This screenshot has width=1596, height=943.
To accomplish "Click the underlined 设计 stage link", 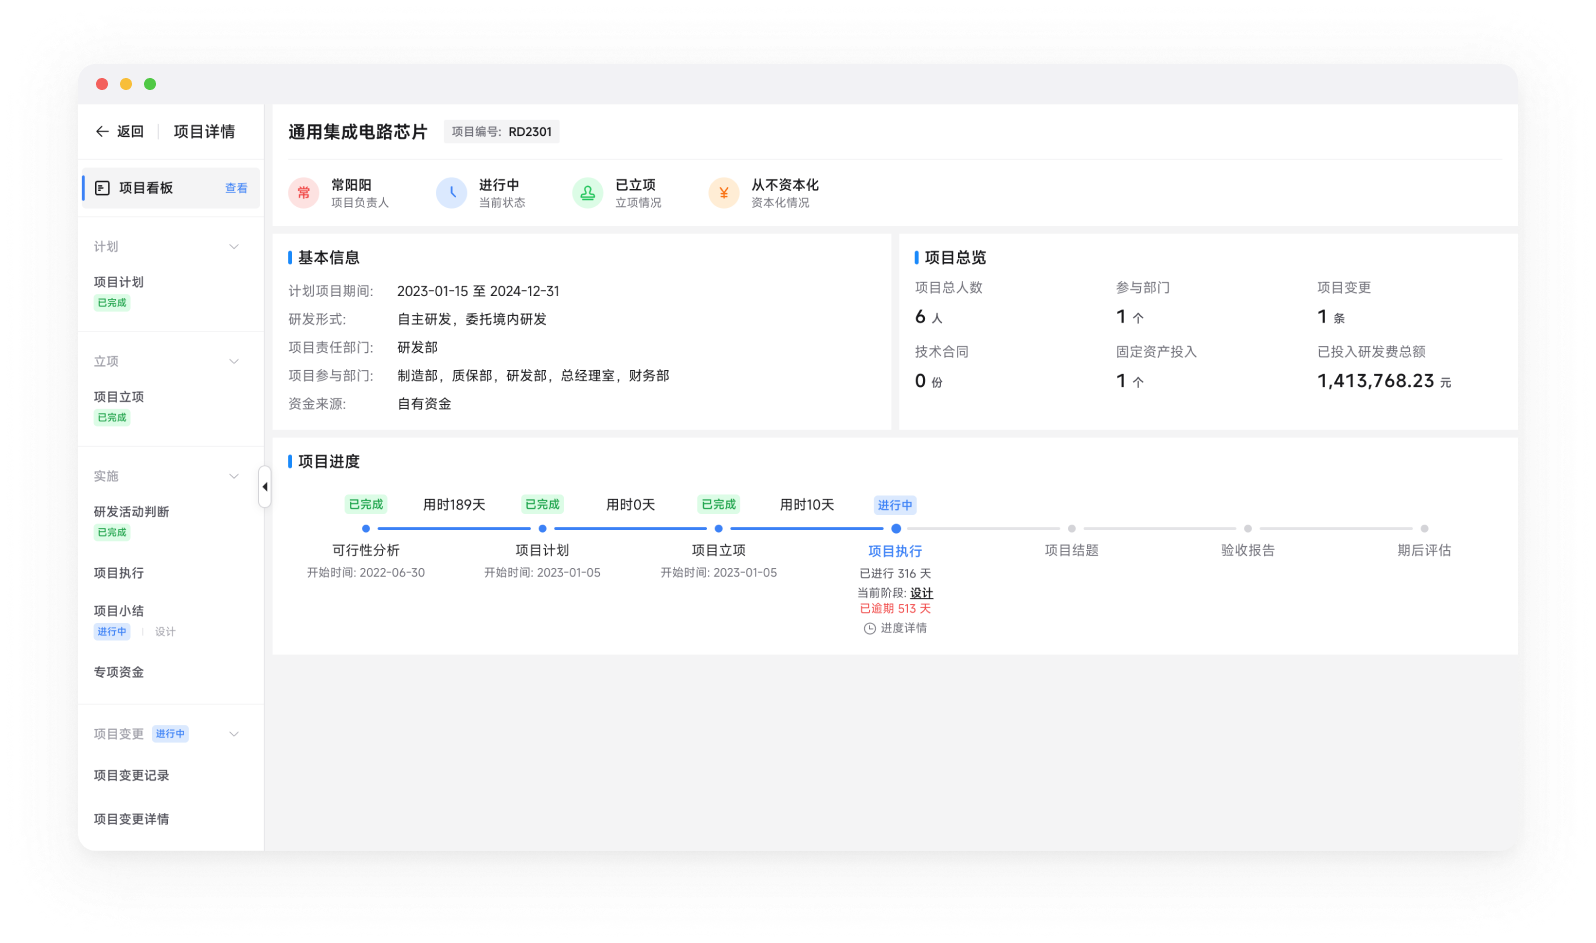I will [x=921, y=593].
